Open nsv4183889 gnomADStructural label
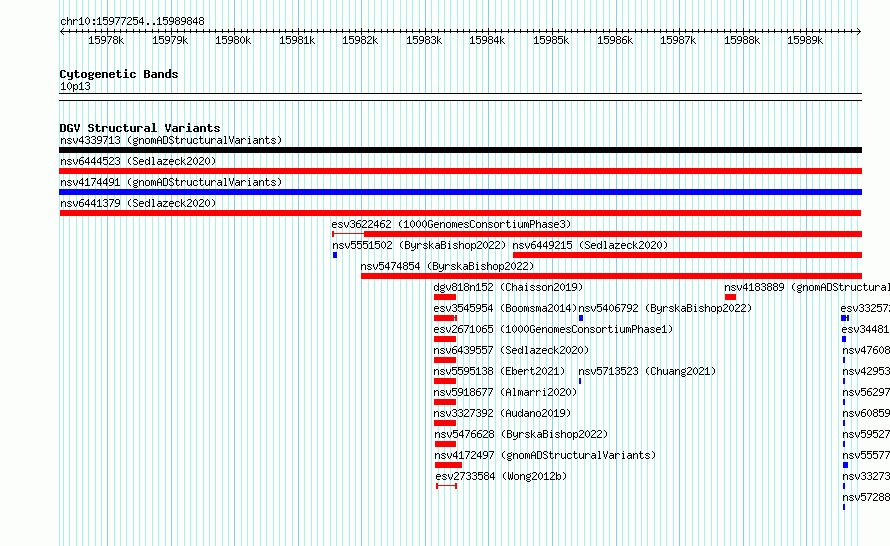The image size is (890, 546). click(x=807, y=287)
